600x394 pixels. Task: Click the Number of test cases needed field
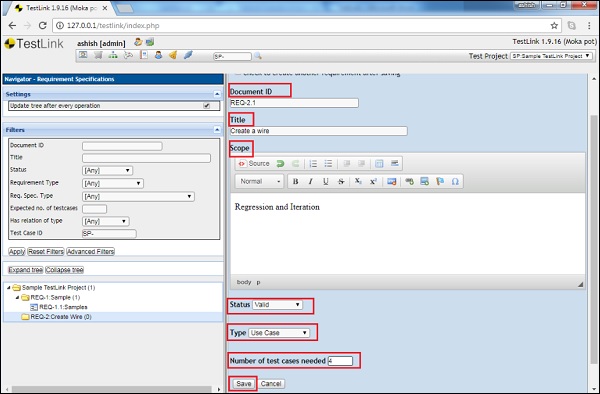[x=340, y=361]
